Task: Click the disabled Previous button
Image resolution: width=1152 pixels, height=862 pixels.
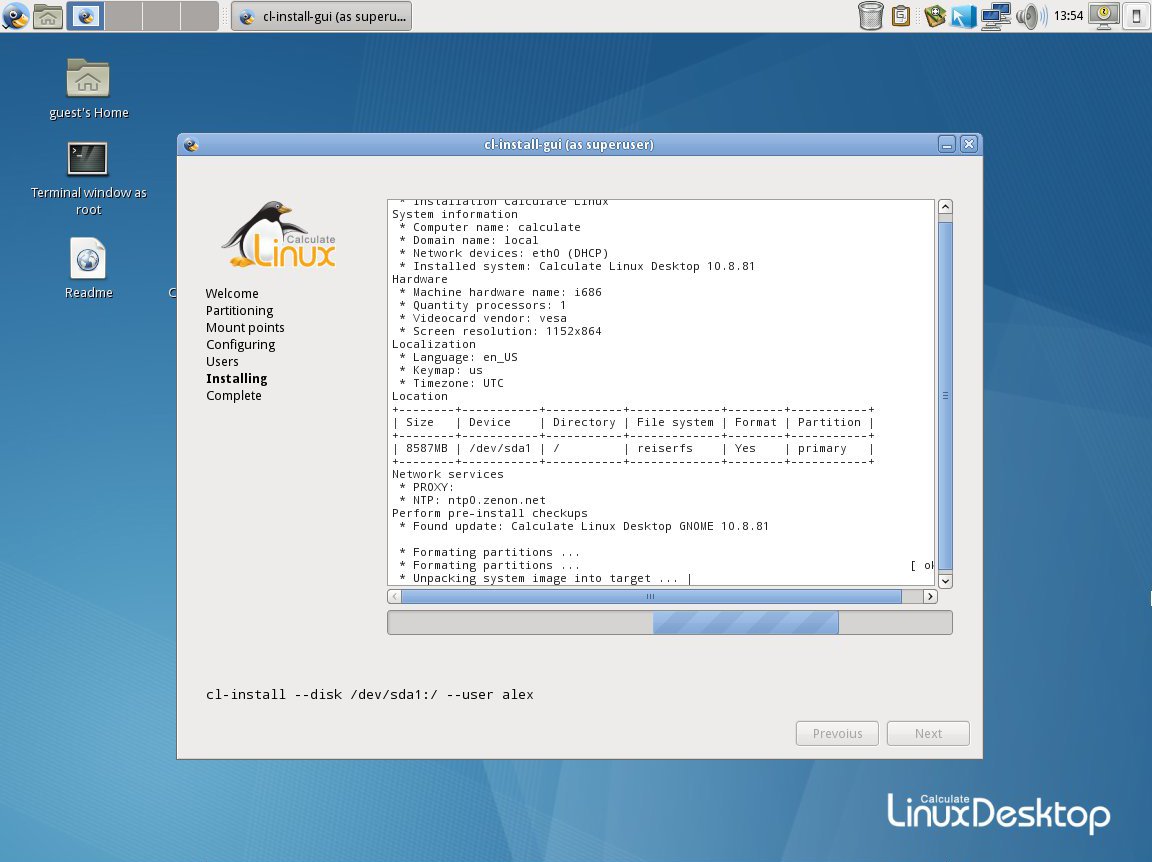Action: click(x=837, y=733)
